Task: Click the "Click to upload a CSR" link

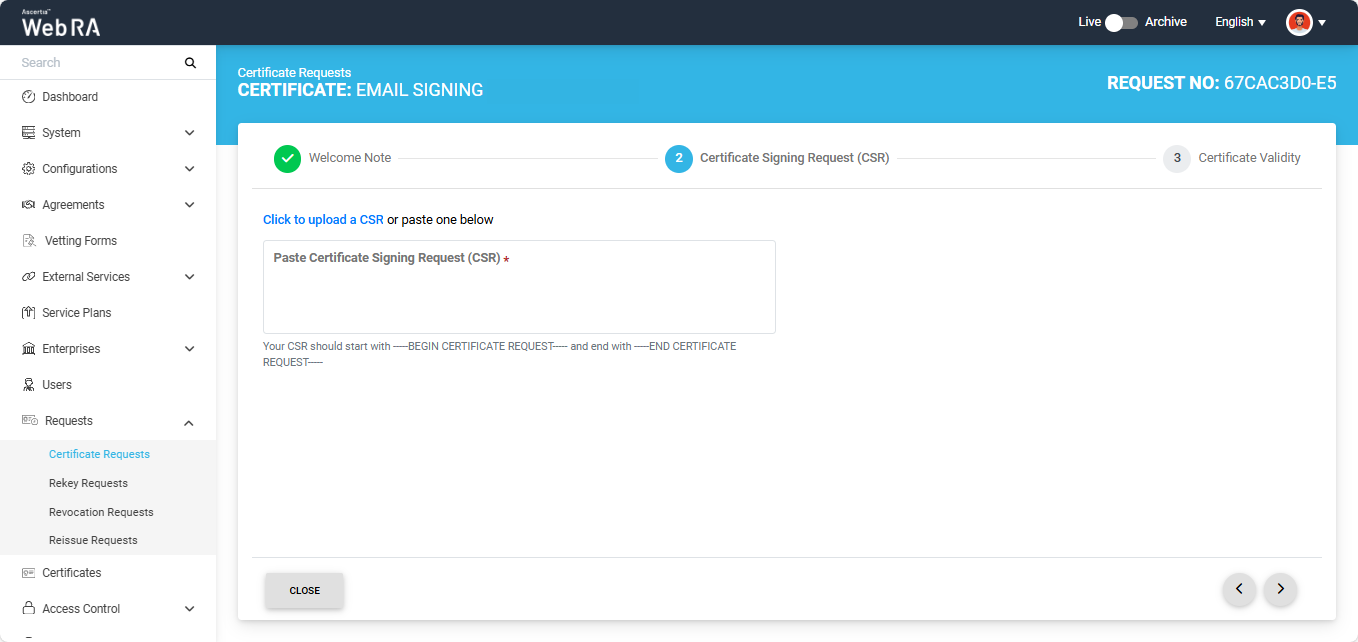Action: point(323,220)
